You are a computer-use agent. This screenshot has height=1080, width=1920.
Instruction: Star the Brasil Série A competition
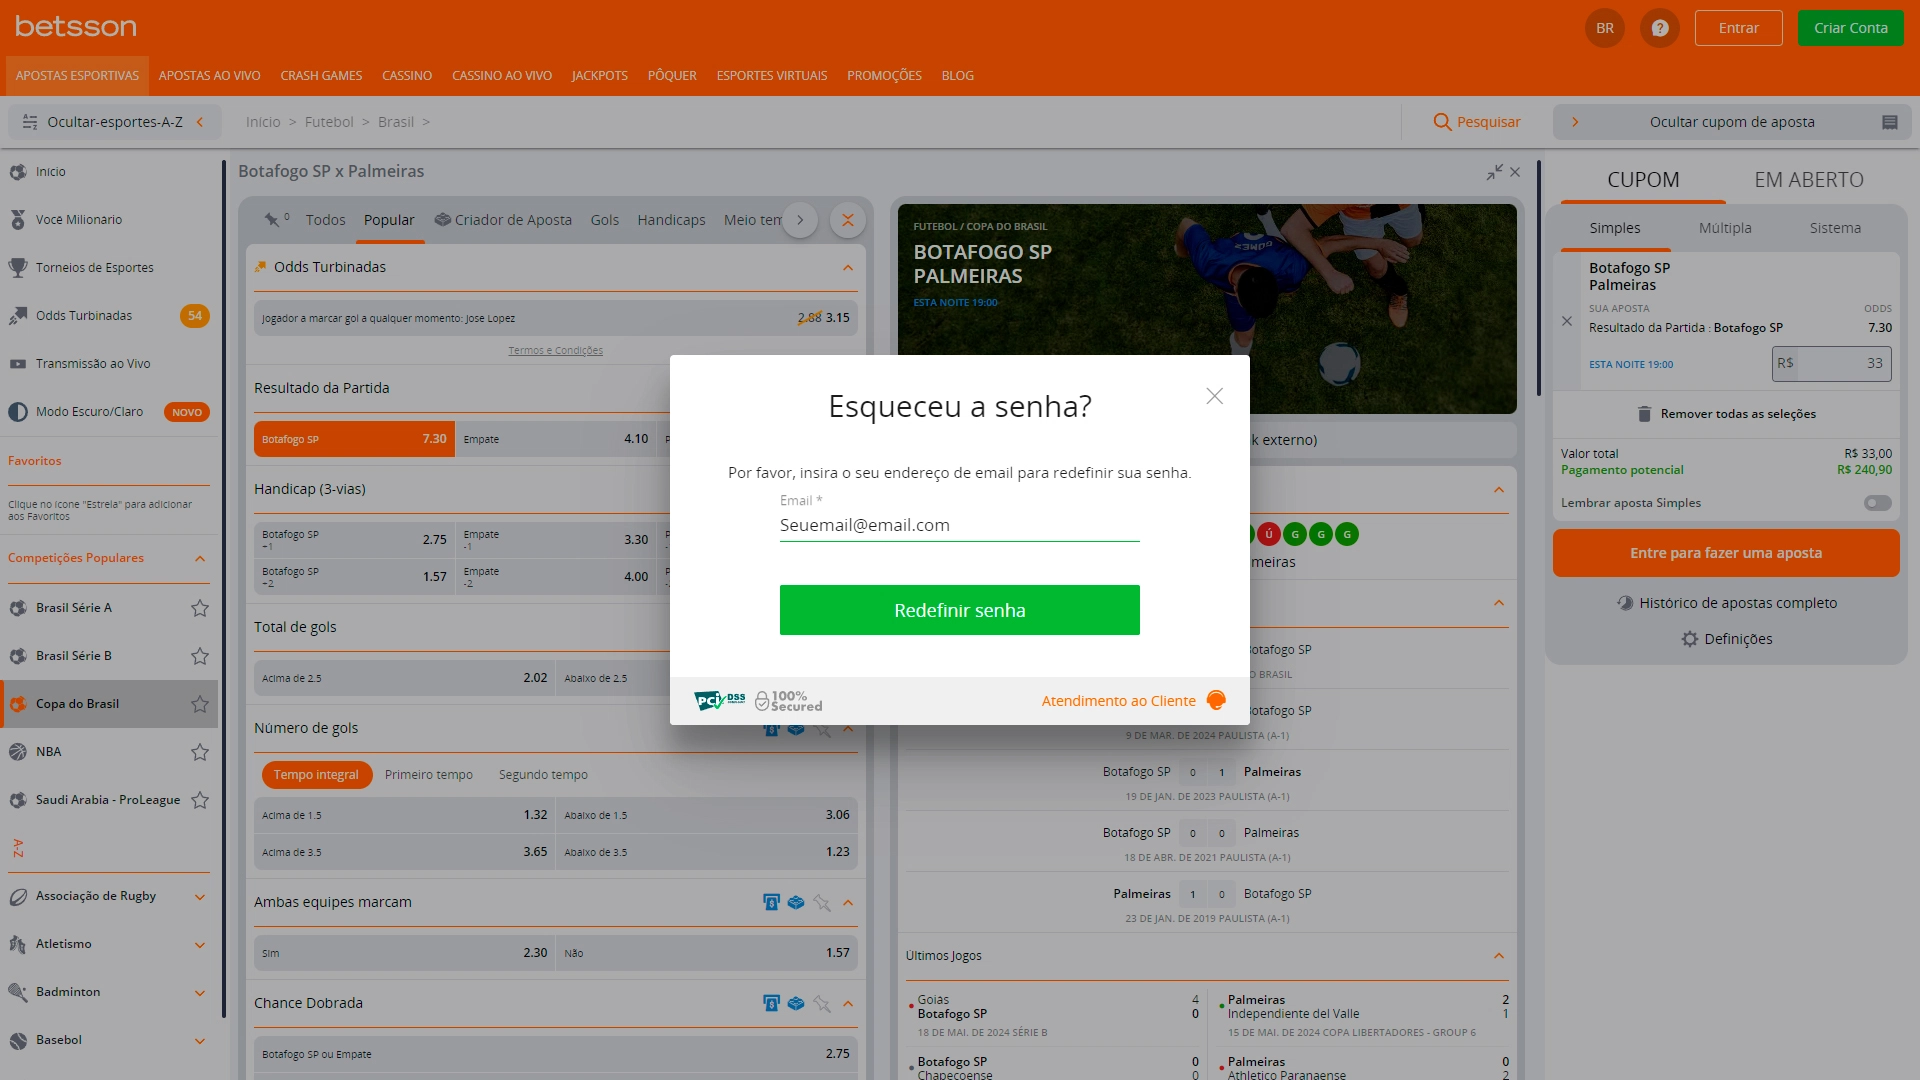click(x=200, y=608)
